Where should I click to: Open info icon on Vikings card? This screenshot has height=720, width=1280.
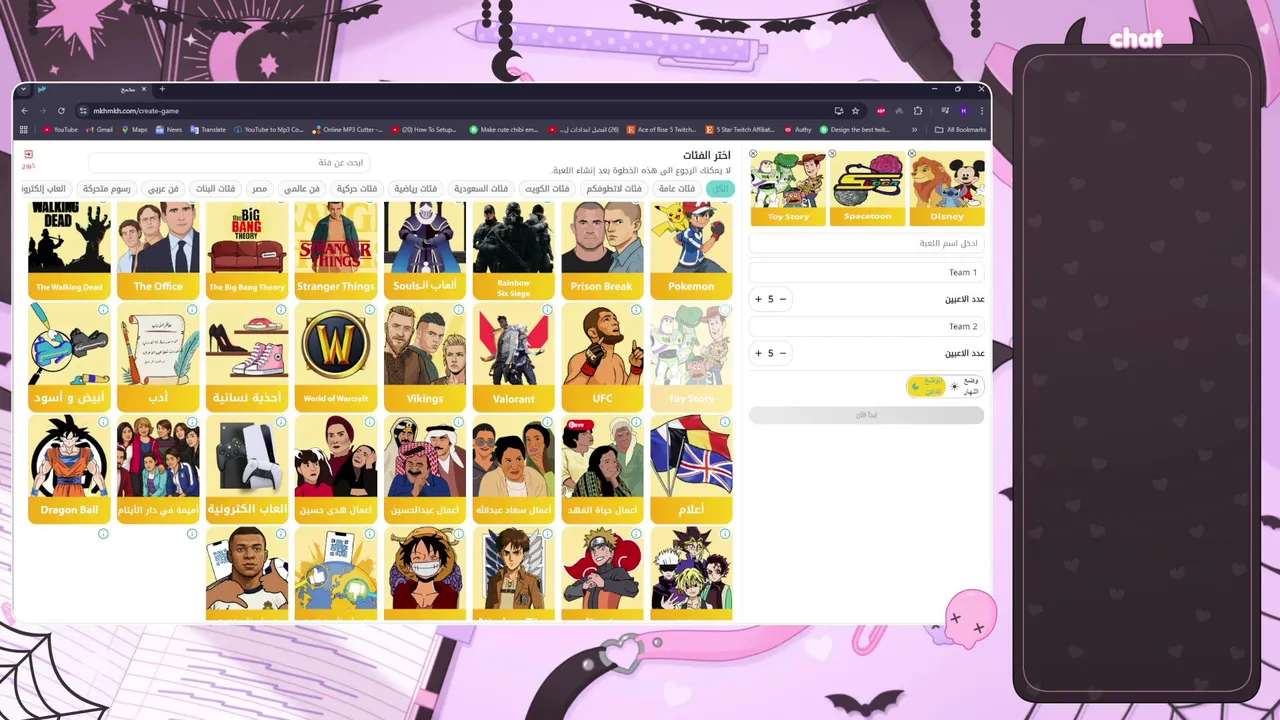click(x=459, y=310)
